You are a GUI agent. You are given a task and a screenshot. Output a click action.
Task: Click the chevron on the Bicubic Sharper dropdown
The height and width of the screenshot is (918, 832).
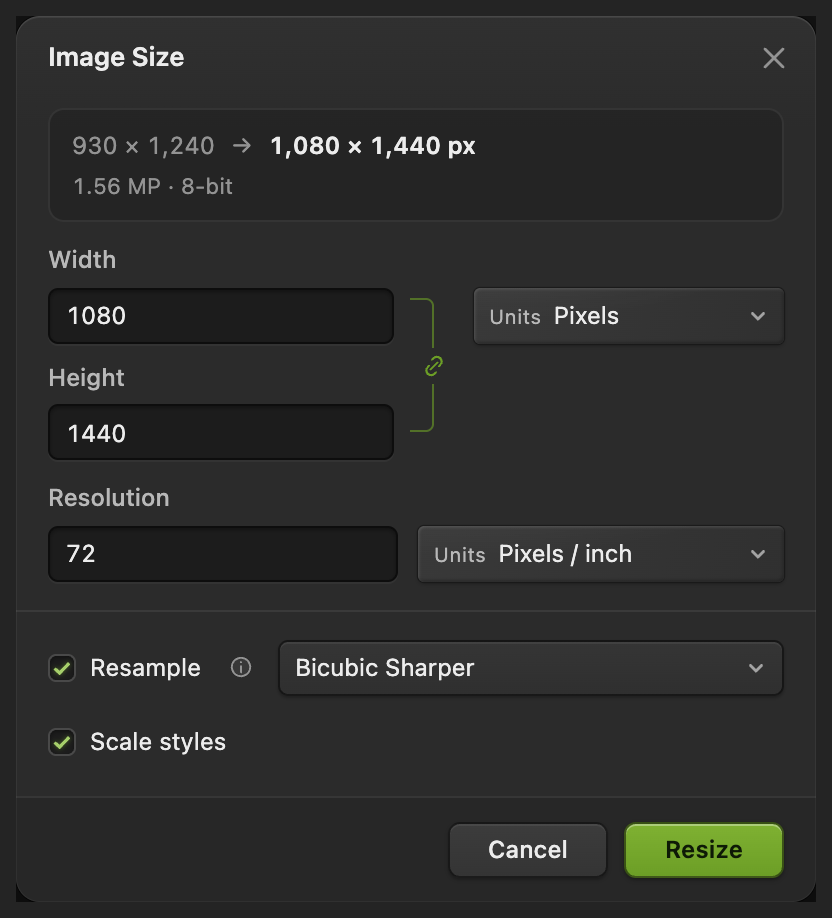click(x=756, y=668)
